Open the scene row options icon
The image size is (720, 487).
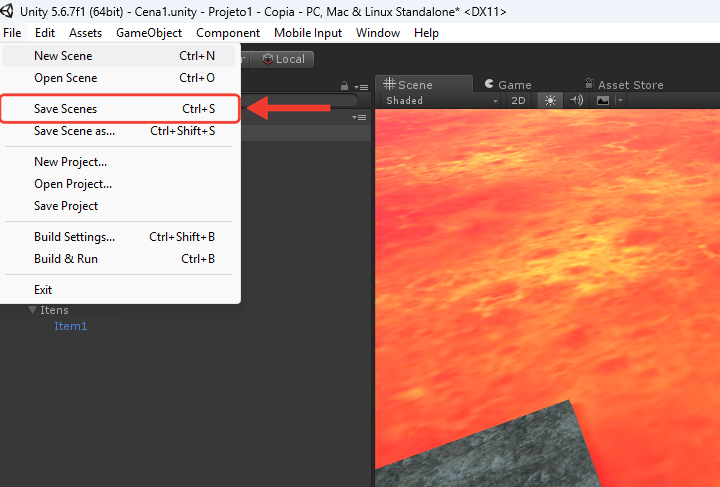(x=360, y=118)
